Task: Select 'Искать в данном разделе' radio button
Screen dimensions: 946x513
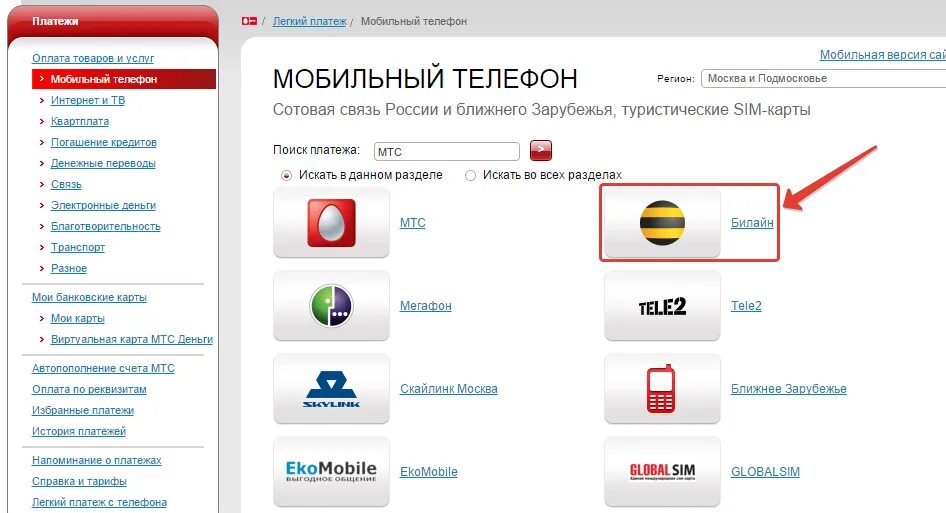Action: 286,176
